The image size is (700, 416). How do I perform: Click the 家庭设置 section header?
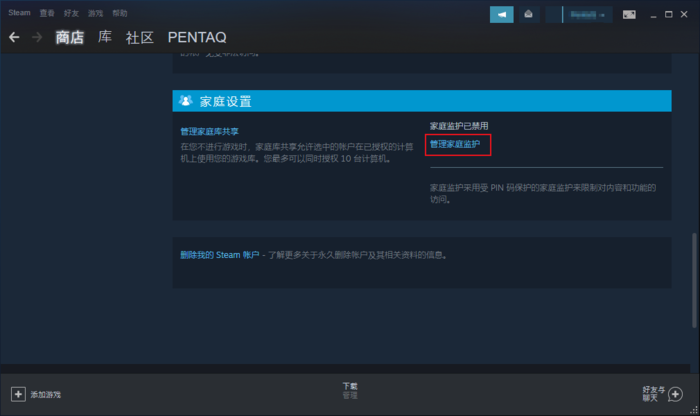pyautogui.click(x=422, y=101)
